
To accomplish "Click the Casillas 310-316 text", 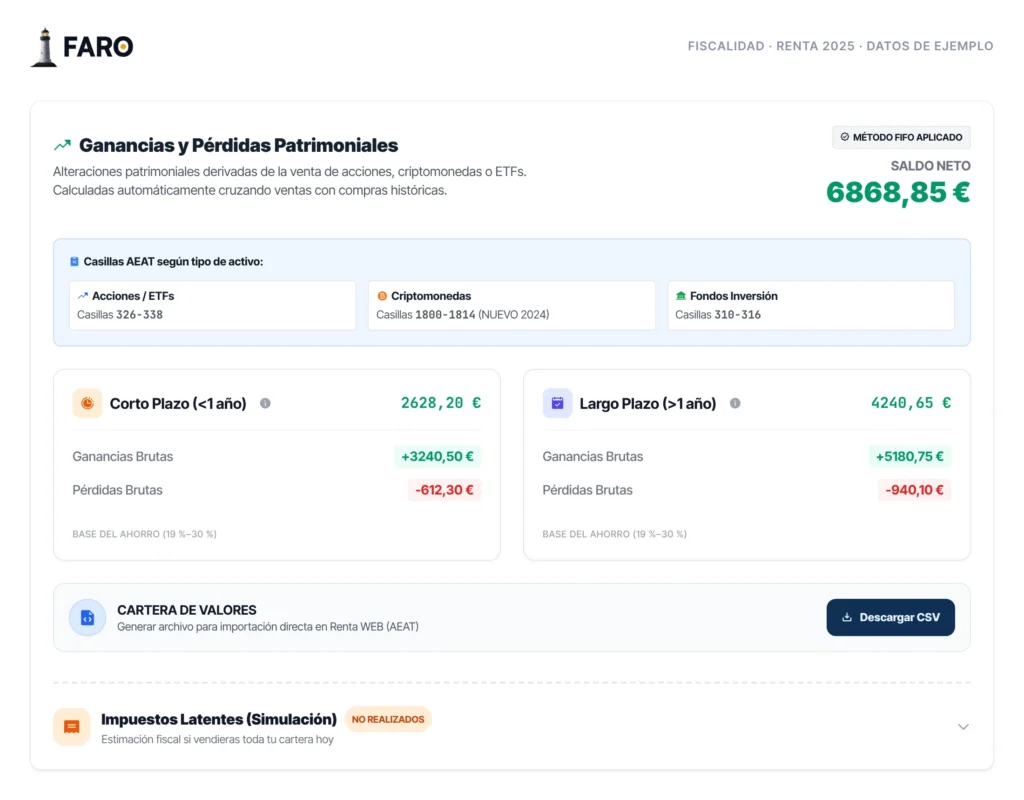I will [x=718, y=315].
